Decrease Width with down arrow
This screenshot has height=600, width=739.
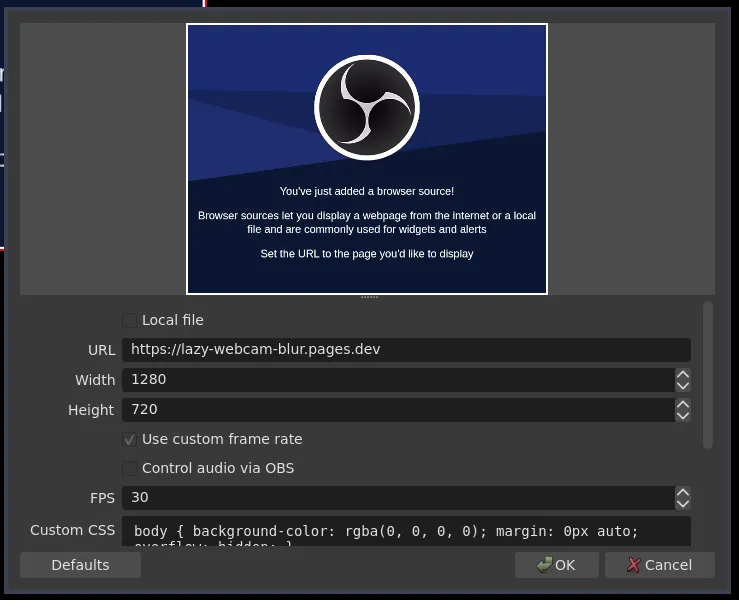[x=683, y=386]
